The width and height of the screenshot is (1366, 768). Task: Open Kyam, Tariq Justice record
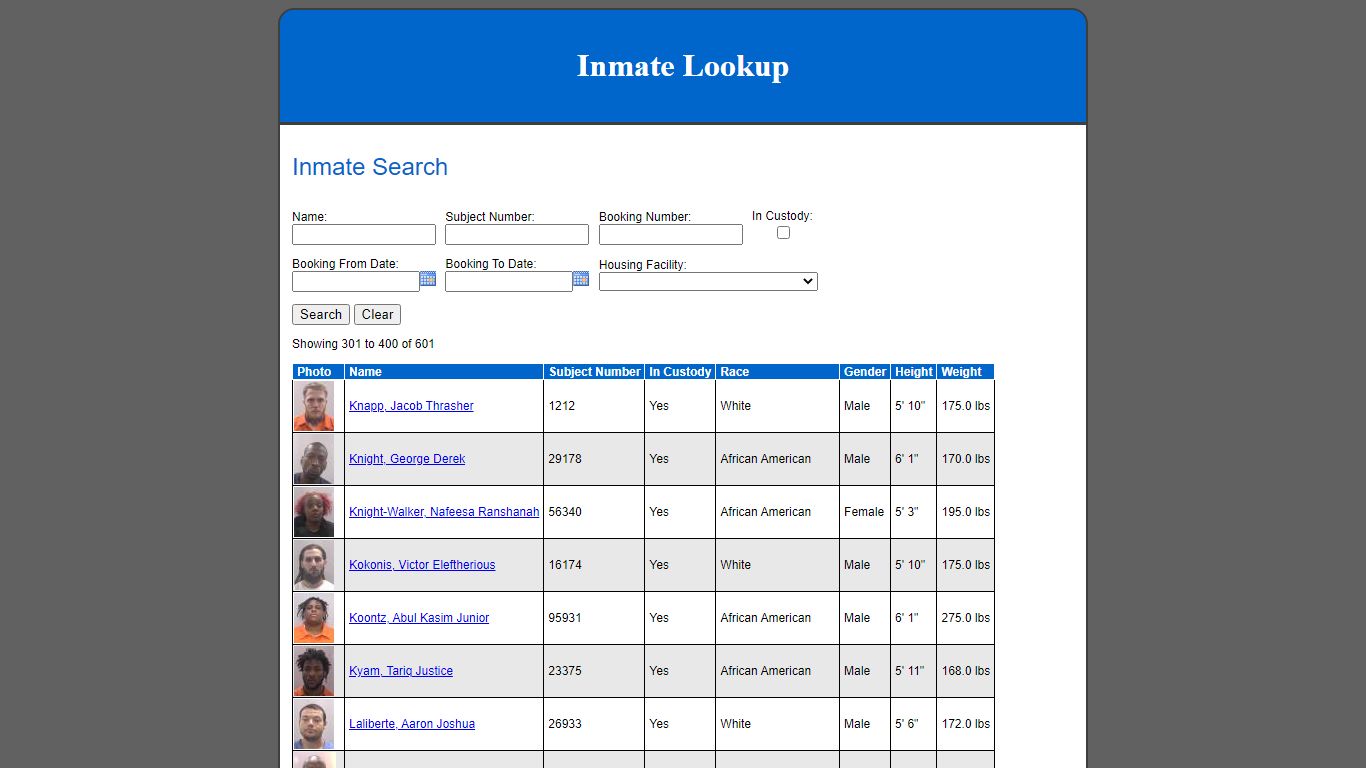400,670
